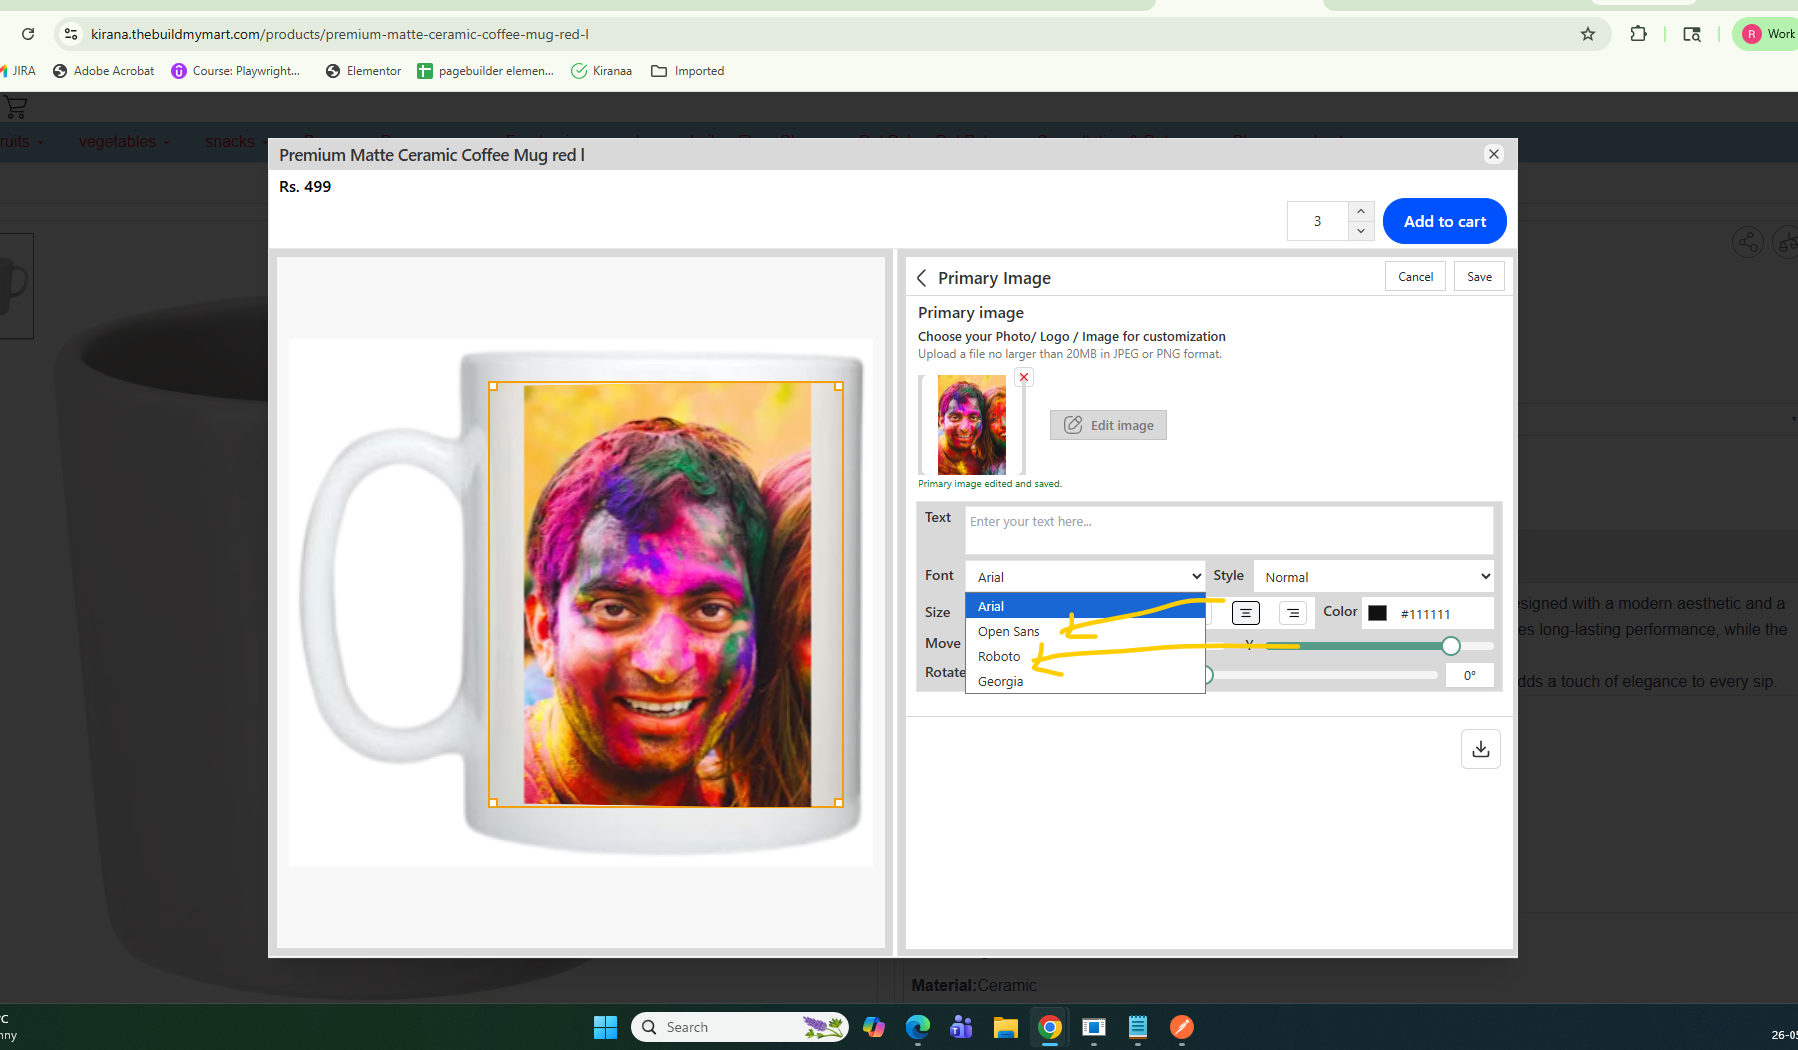Screen dimensions: 1798x1050
Task: Choose right text alignment icon
Action: [x=1293, y=613]
